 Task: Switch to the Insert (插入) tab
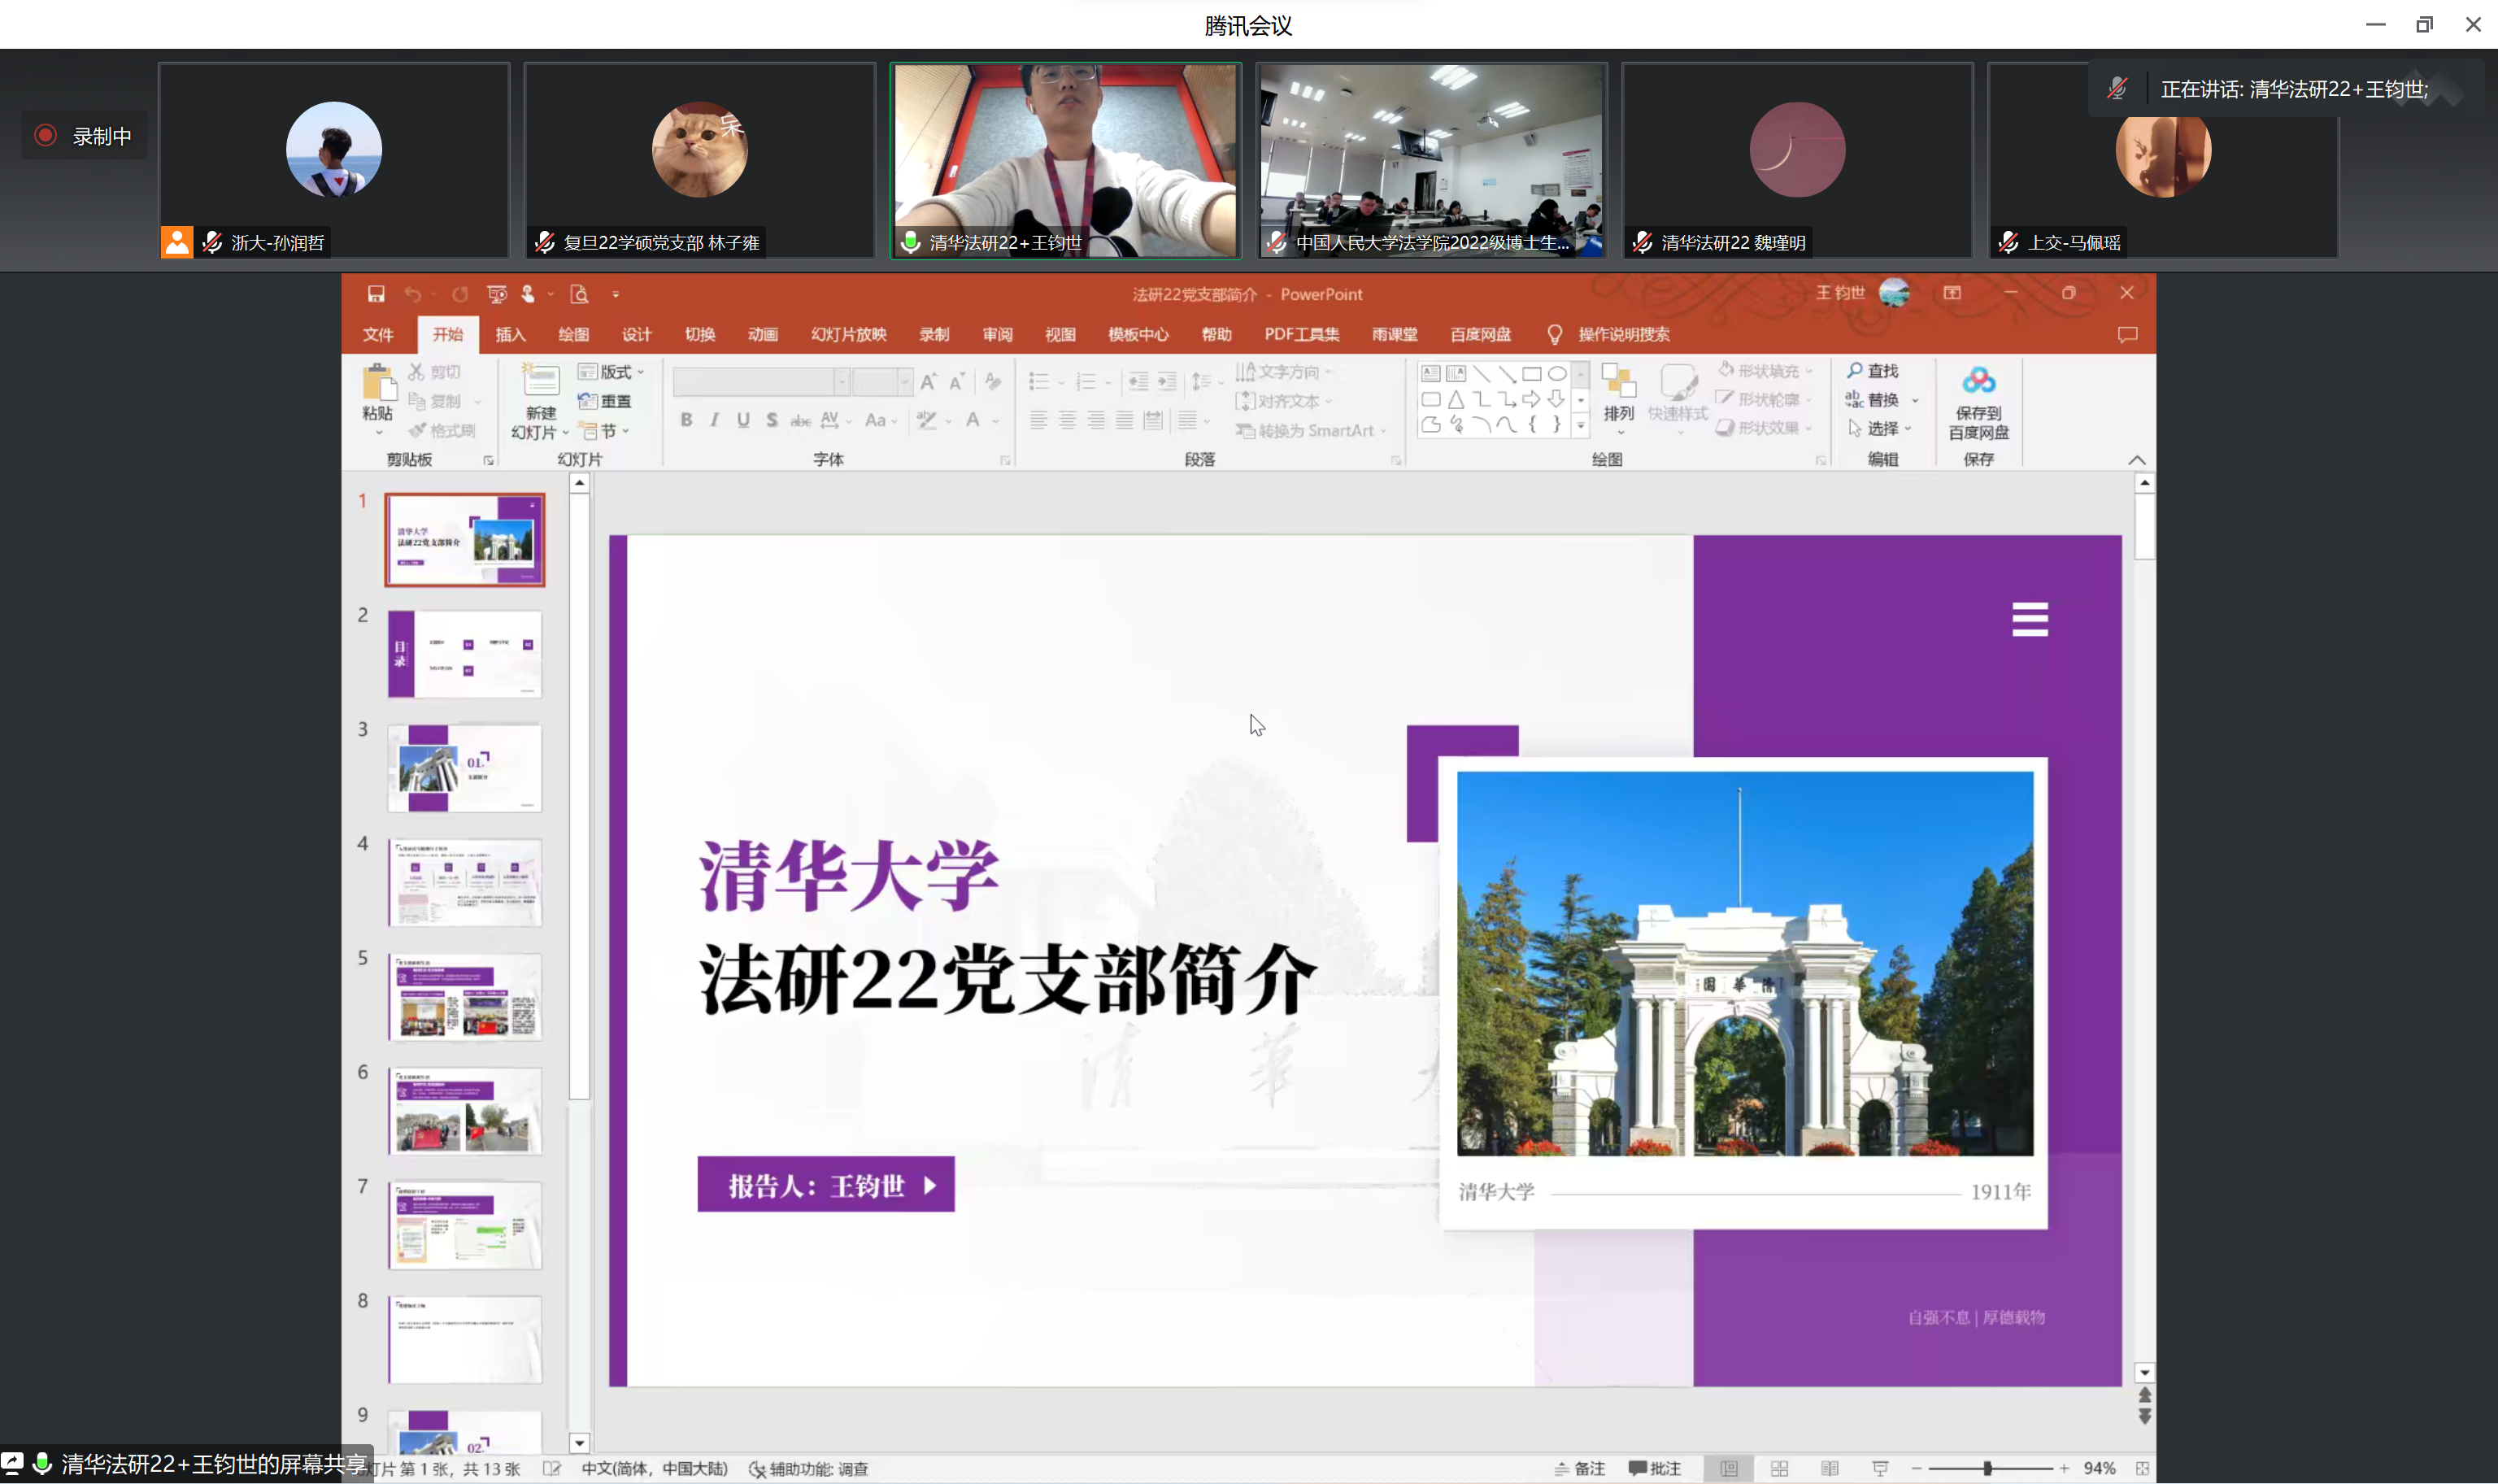[510, 334]
